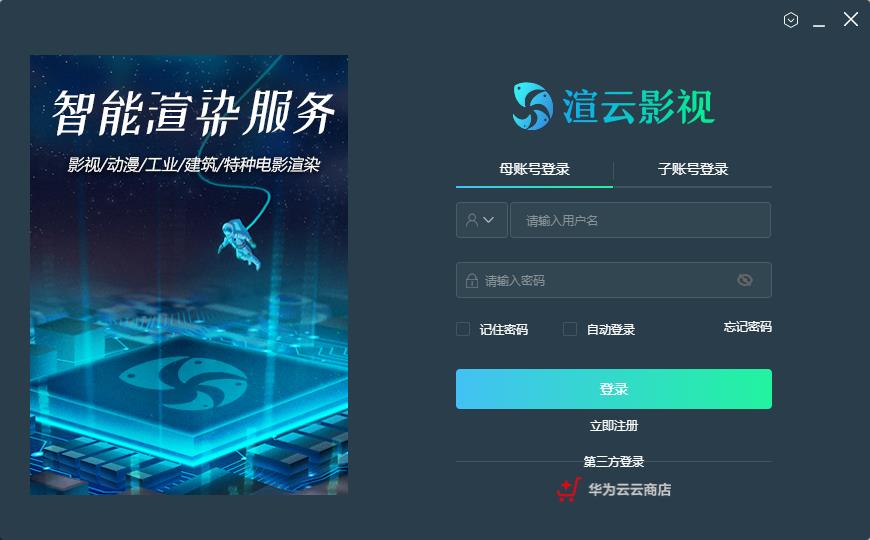Click the 渲云影视 swirl logo
The image size is (870, 540).
[533, 106]
